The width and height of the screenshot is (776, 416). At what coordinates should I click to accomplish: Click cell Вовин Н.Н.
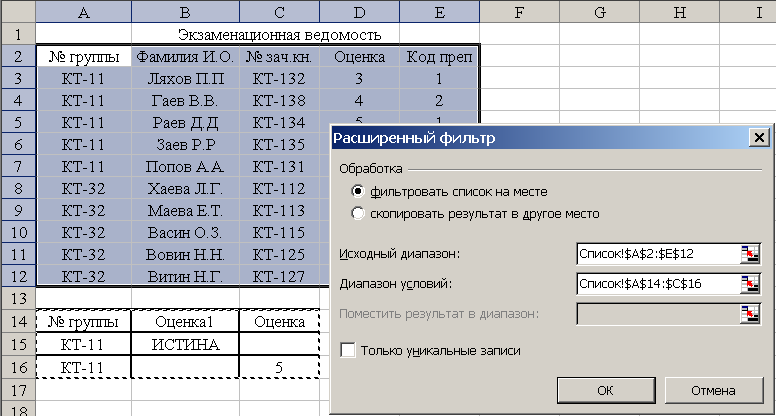point(185,254)
